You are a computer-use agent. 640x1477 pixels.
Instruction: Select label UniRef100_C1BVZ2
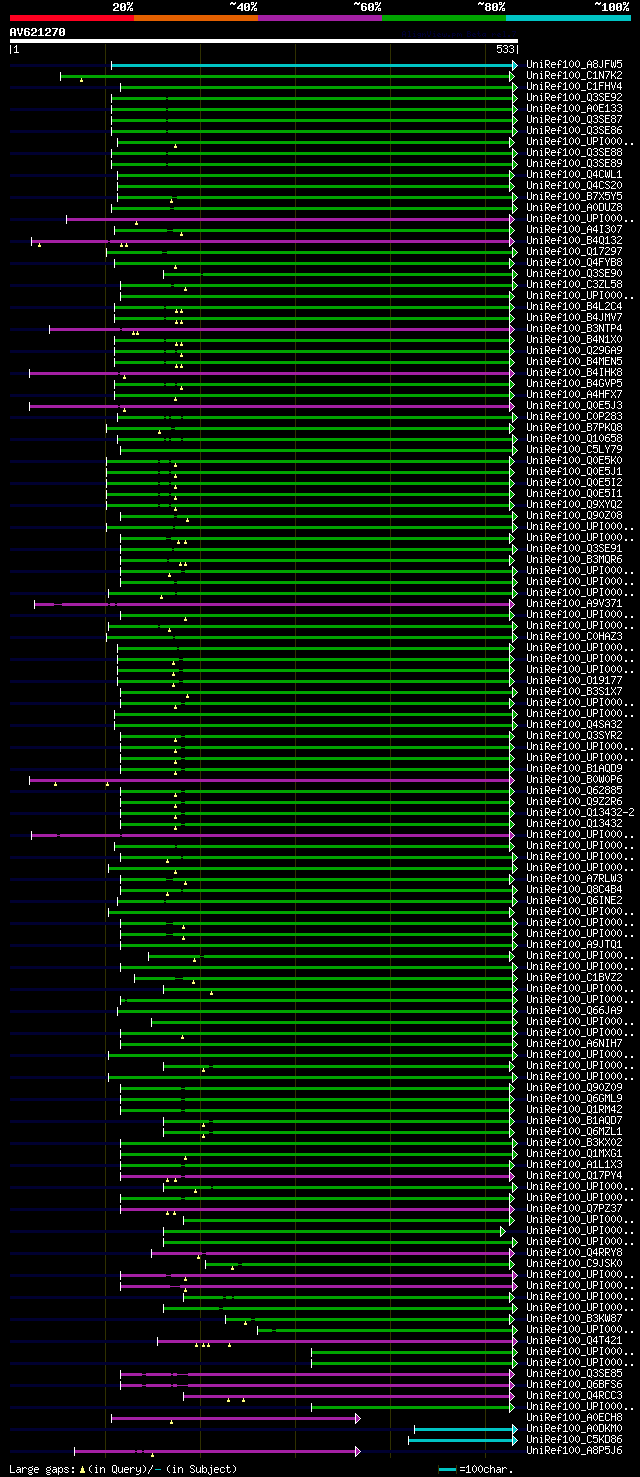574,977
